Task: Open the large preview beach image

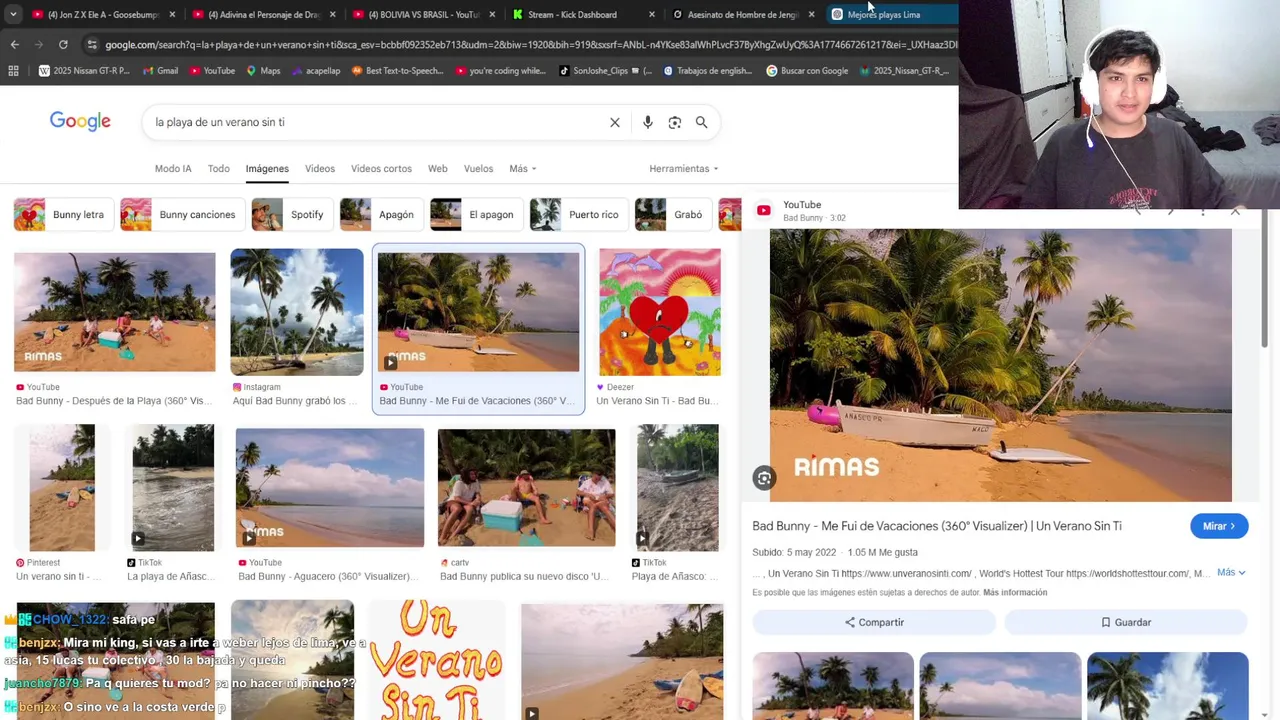Action: (x=1000, y=365)
